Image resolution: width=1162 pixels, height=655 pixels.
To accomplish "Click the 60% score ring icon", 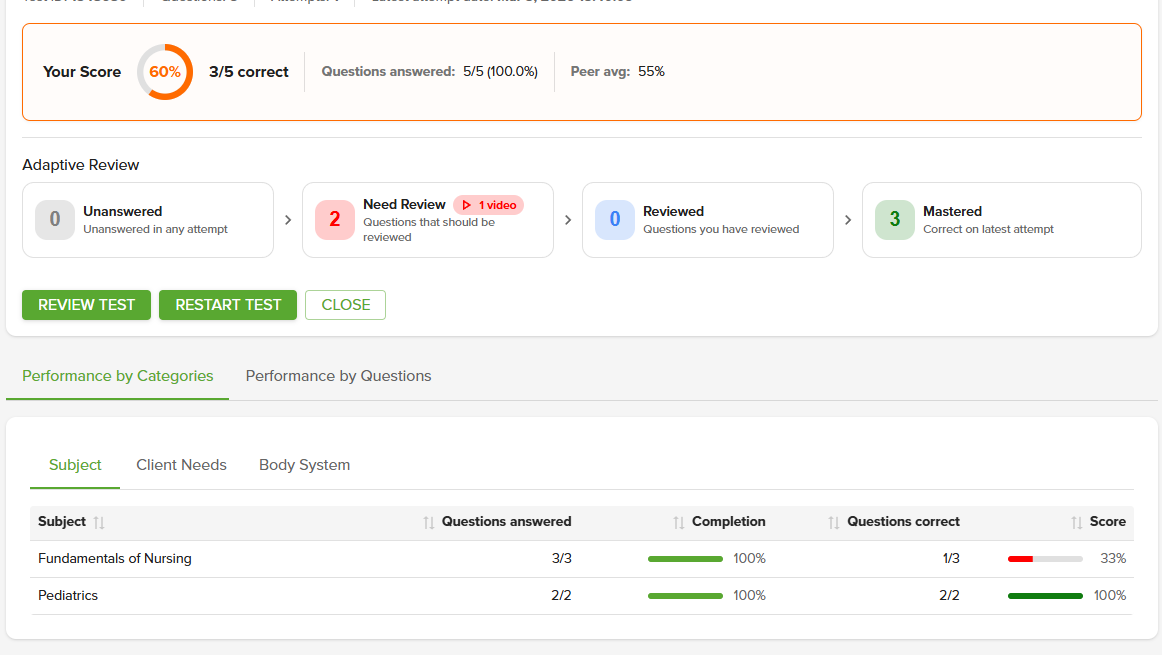I will coord(165,71).
